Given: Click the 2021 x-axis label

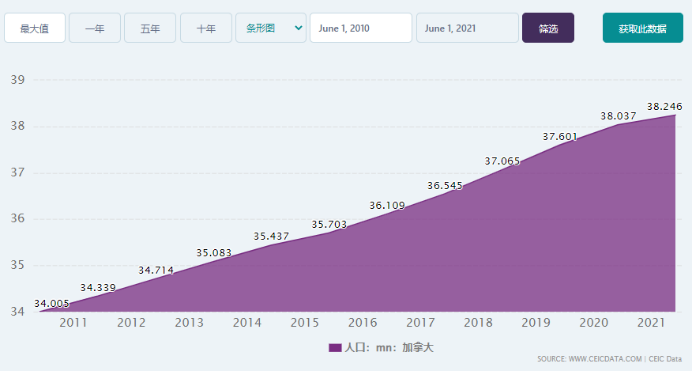Looking at the screenshot, I should point(651,323).
